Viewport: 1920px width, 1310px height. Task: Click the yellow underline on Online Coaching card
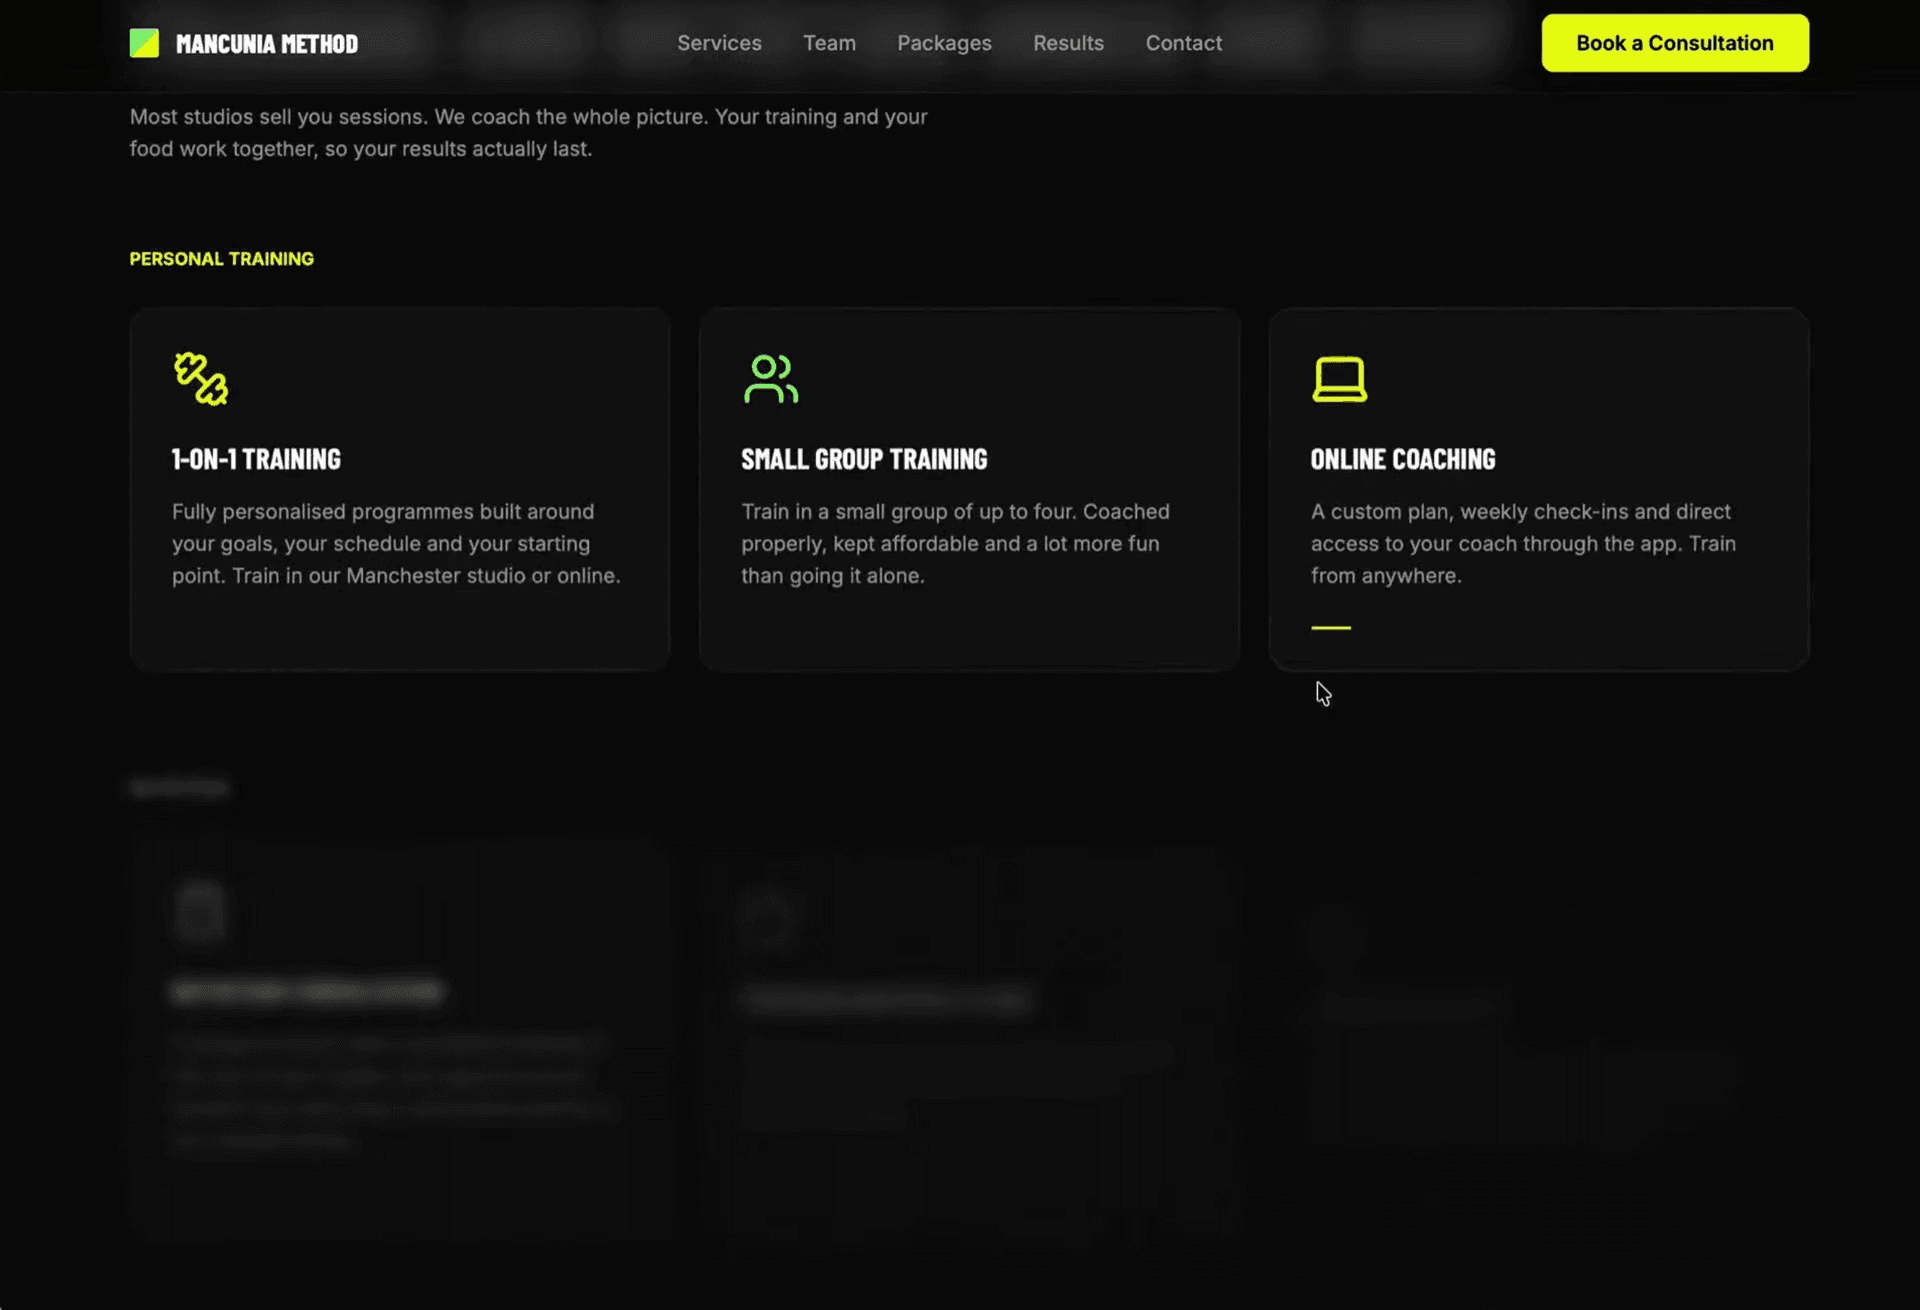click(1331, 628)
